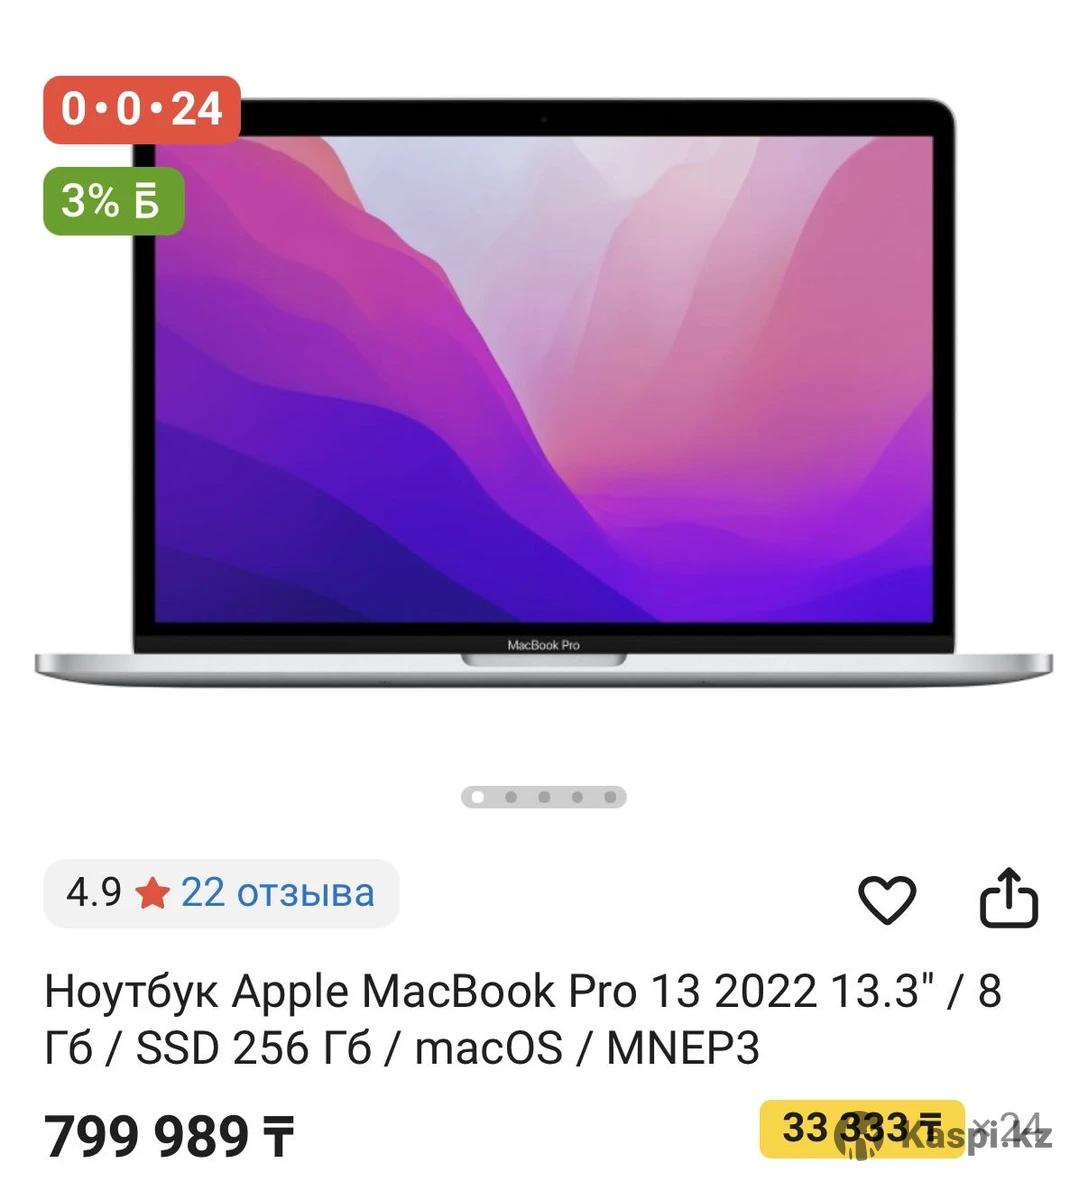Go to the fourth carousel image dot
This screenshot has height=1200, width=1088.
click(577, 797)
